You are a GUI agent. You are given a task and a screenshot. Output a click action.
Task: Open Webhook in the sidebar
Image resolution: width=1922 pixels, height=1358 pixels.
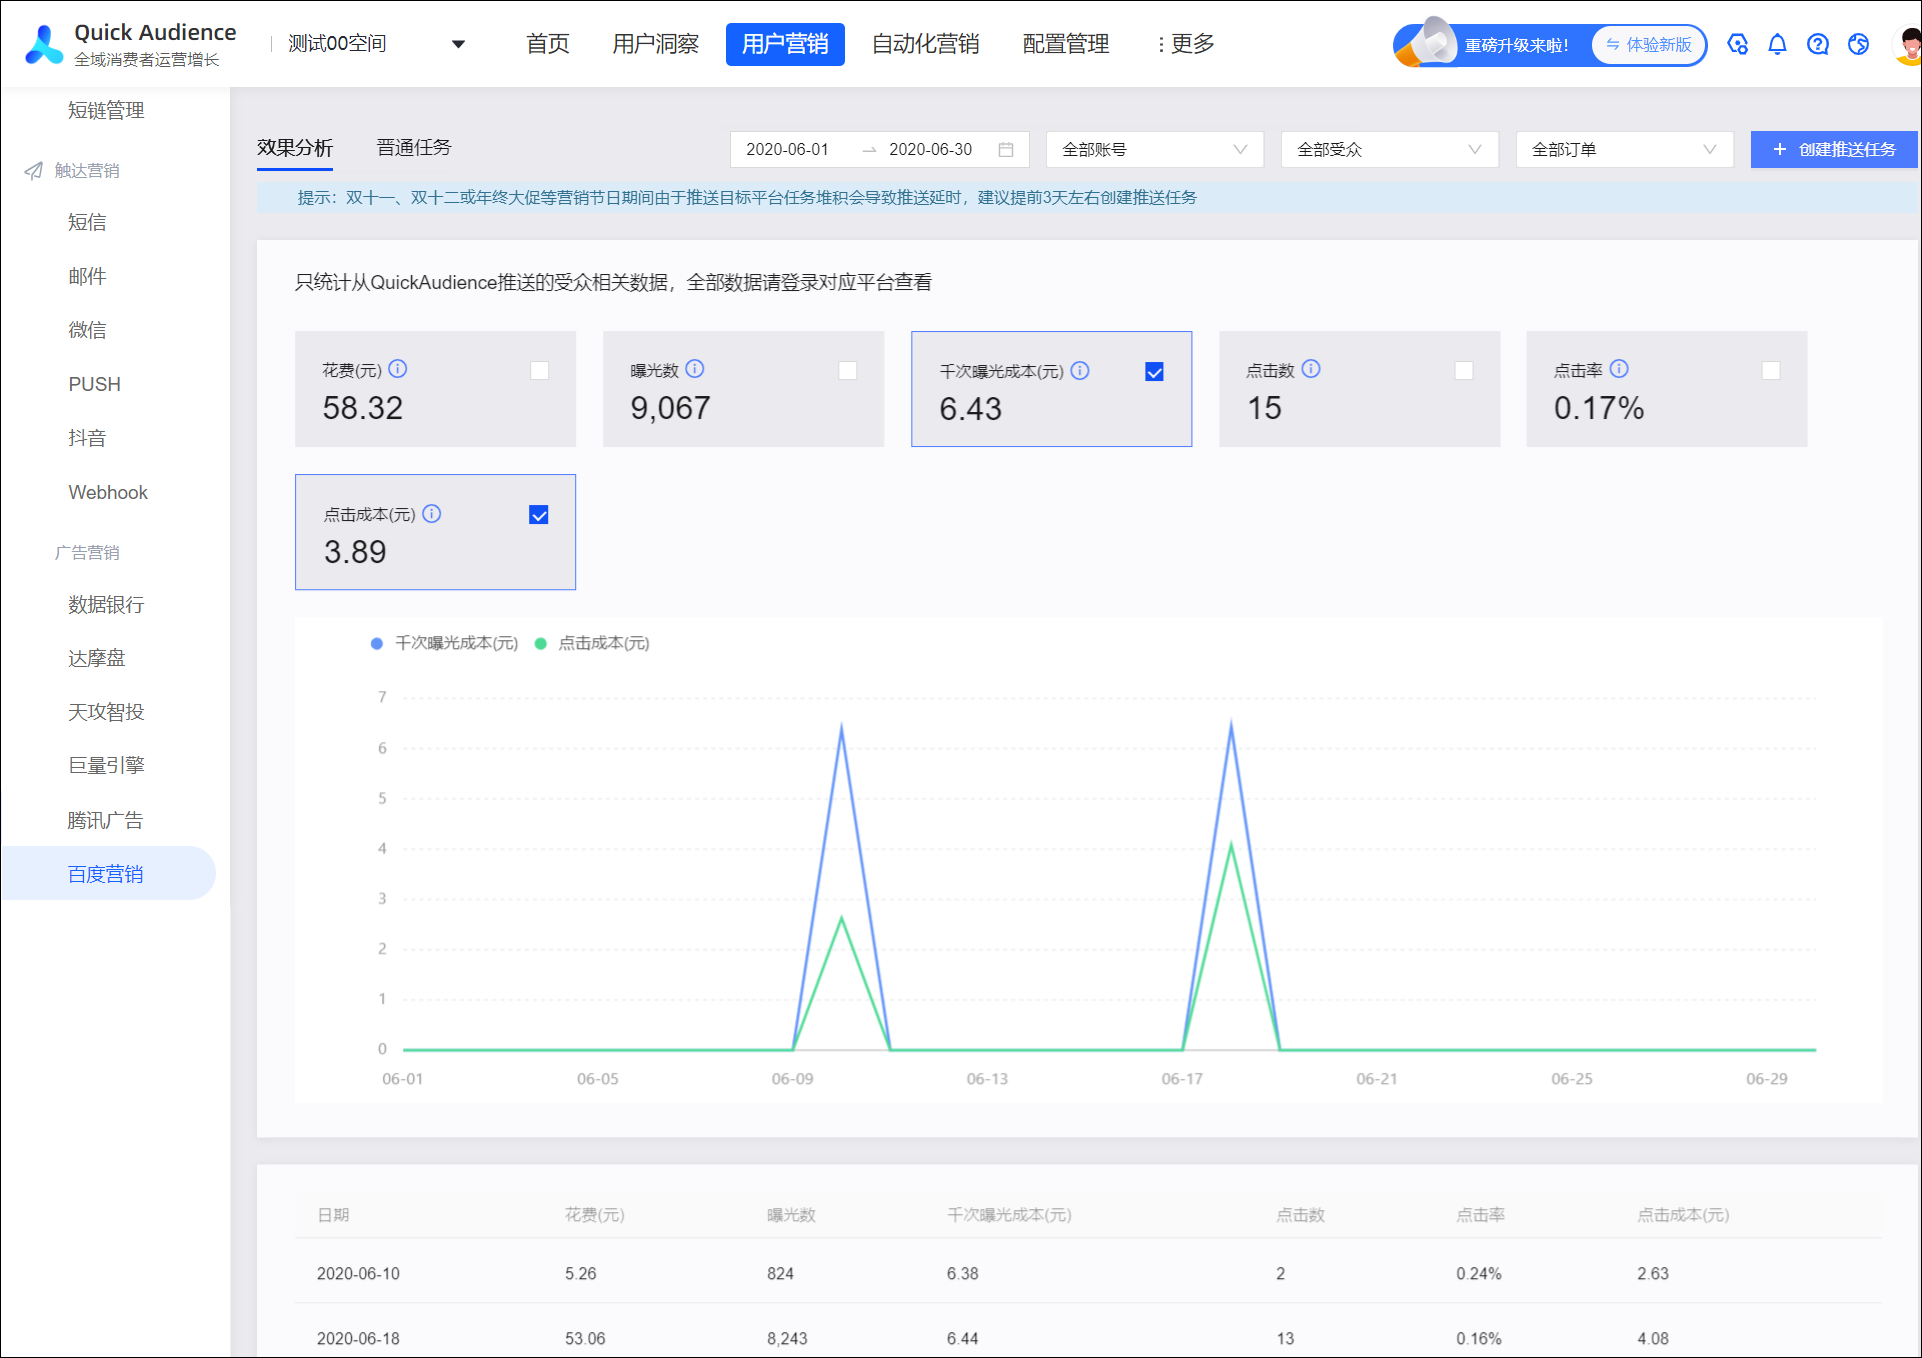[108, 493]
